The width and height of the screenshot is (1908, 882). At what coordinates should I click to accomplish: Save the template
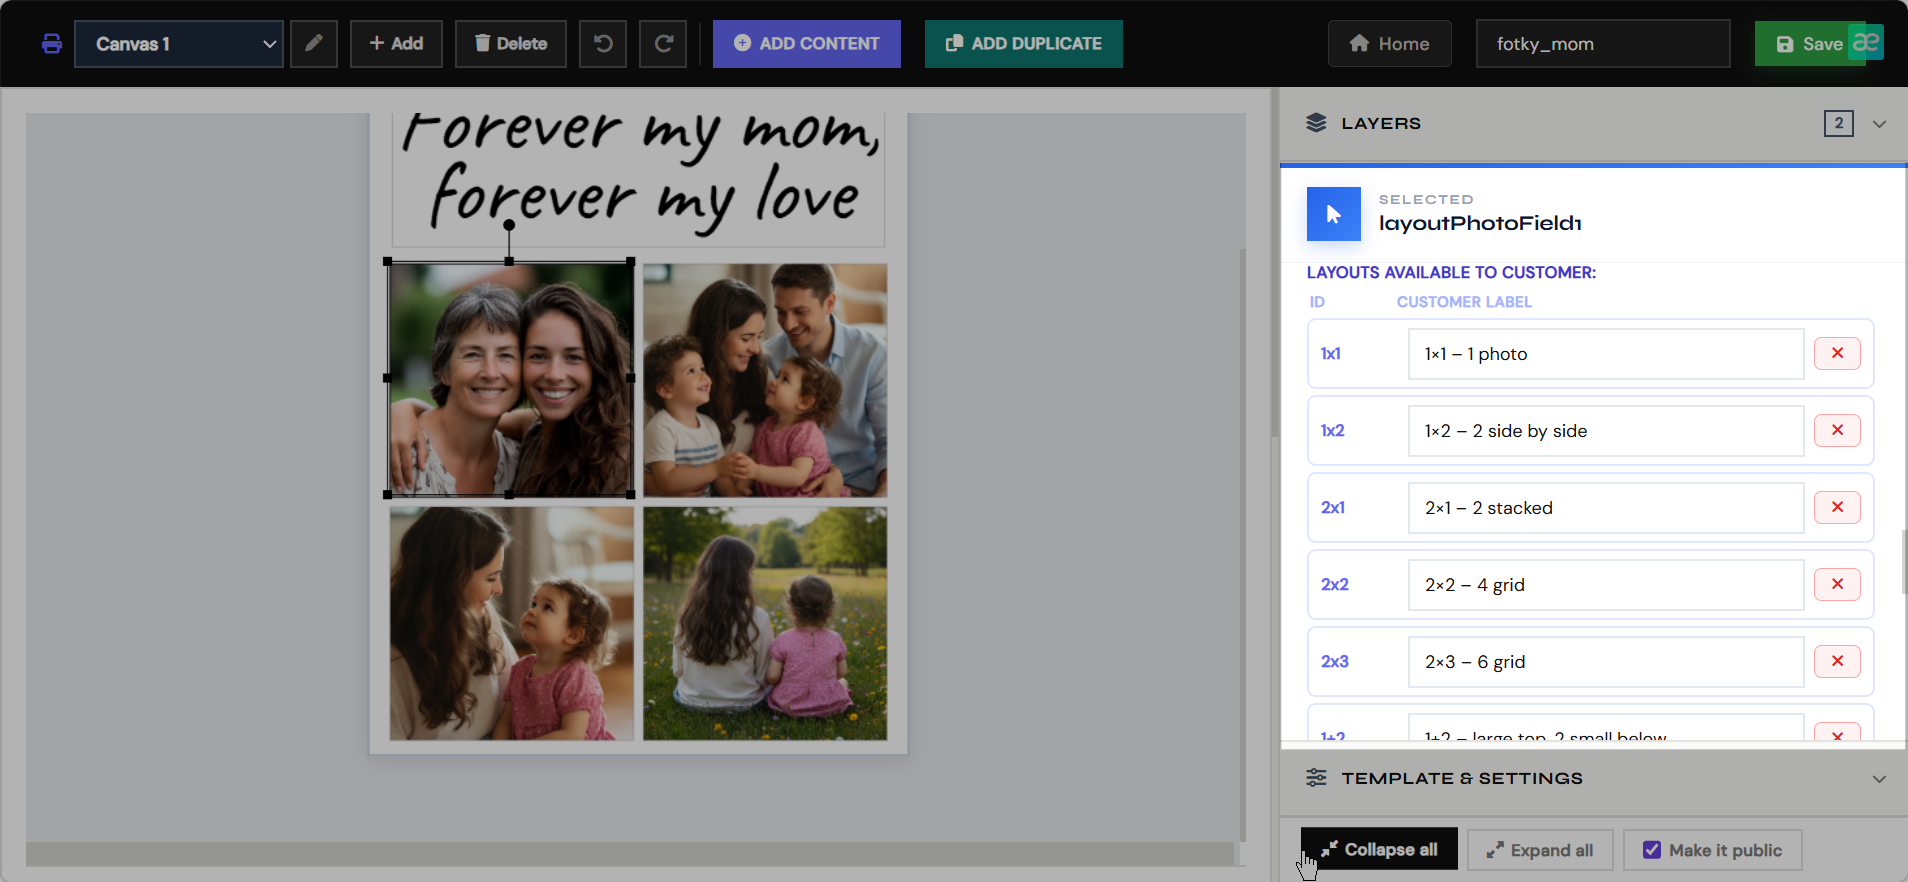click(1802, 44)
